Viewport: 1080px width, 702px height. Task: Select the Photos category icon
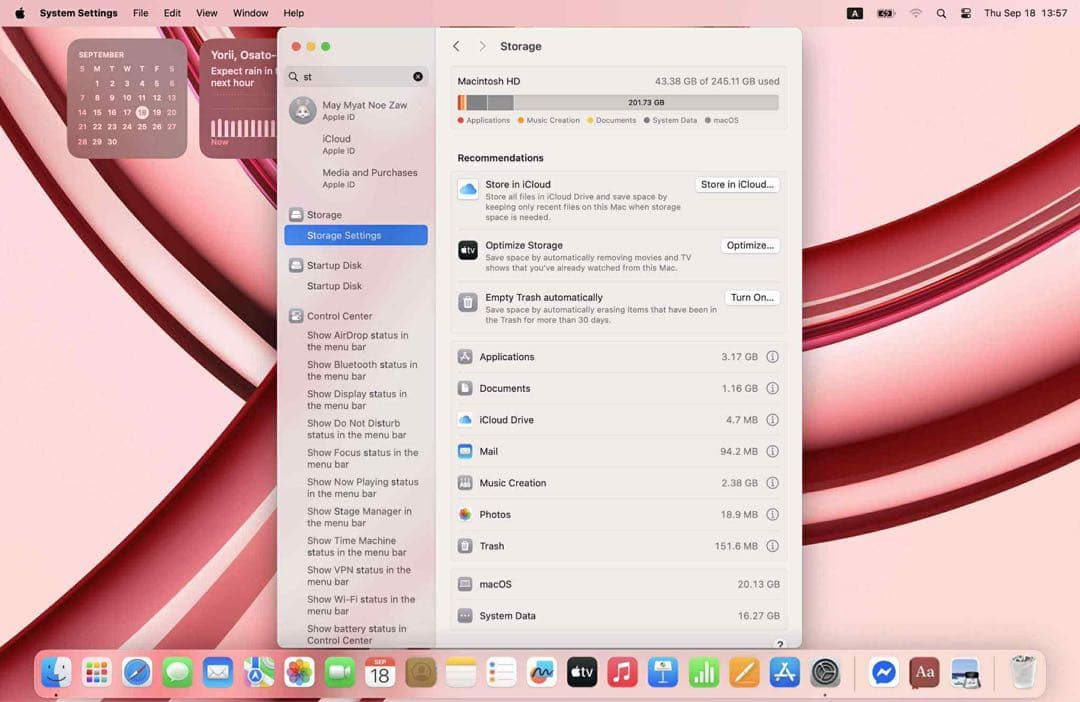(466, 514)
